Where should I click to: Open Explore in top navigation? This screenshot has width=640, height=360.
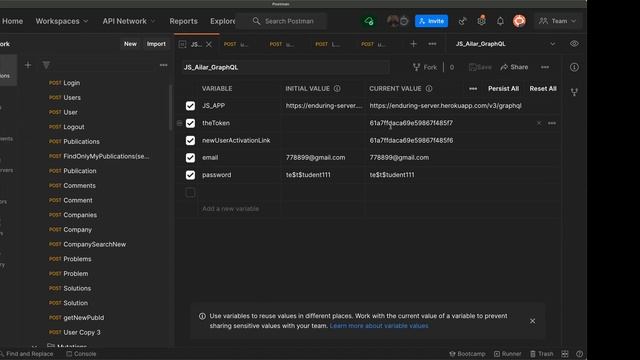[x=222, y=21]
